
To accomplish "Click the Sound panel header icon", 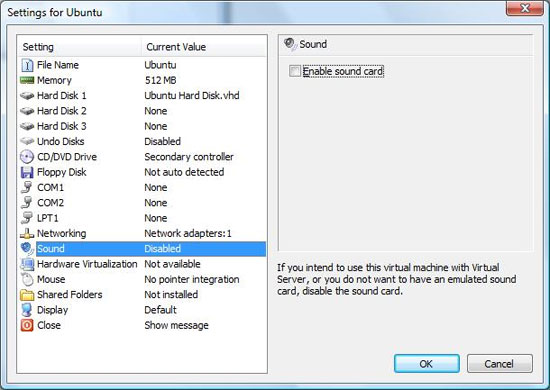I will click(290, 44).
